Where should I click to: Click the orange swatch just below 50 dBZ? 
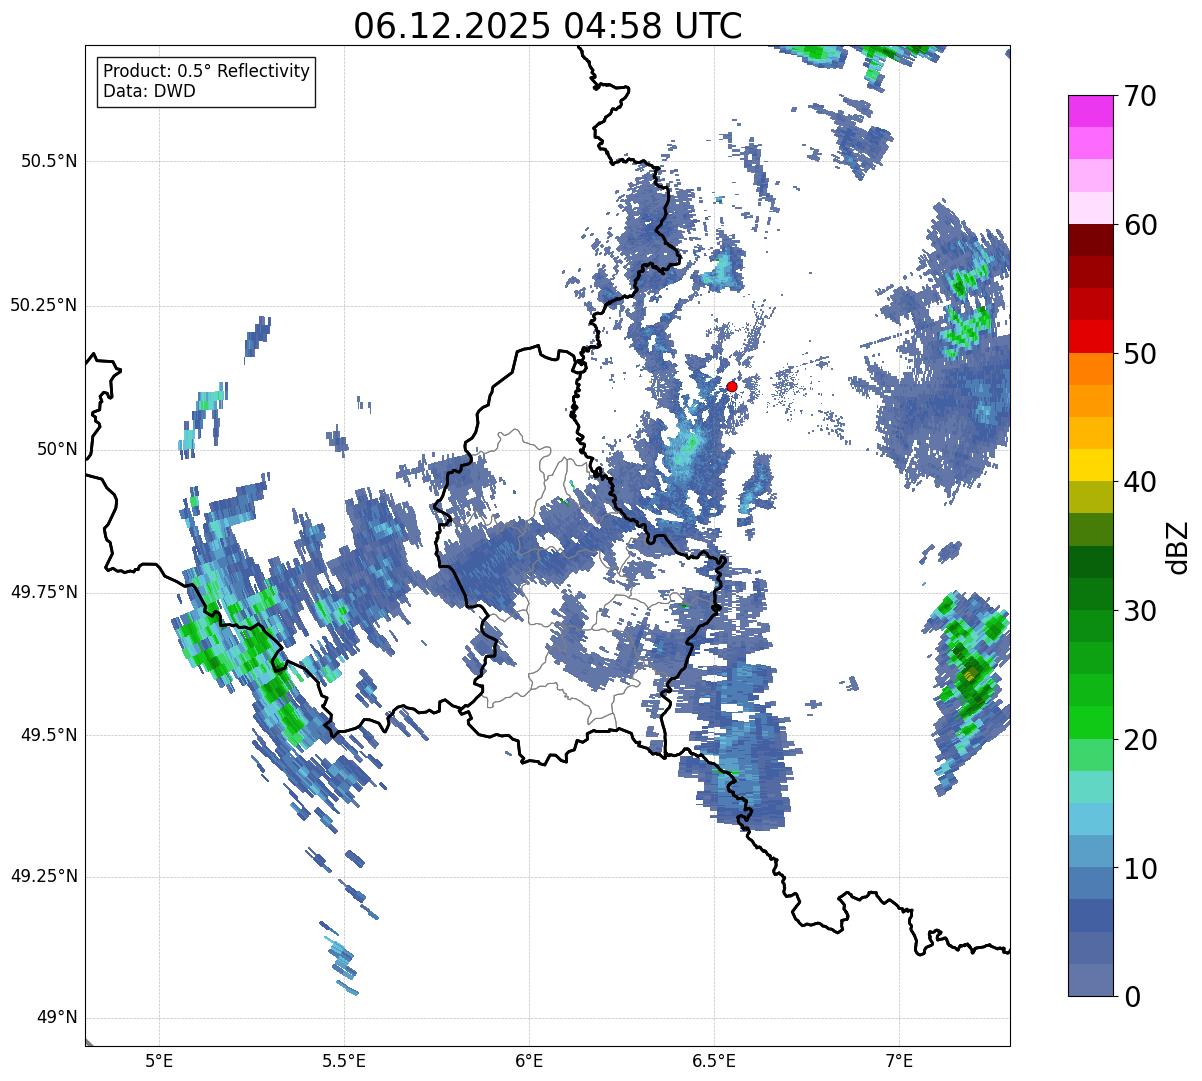point(1090,368)
